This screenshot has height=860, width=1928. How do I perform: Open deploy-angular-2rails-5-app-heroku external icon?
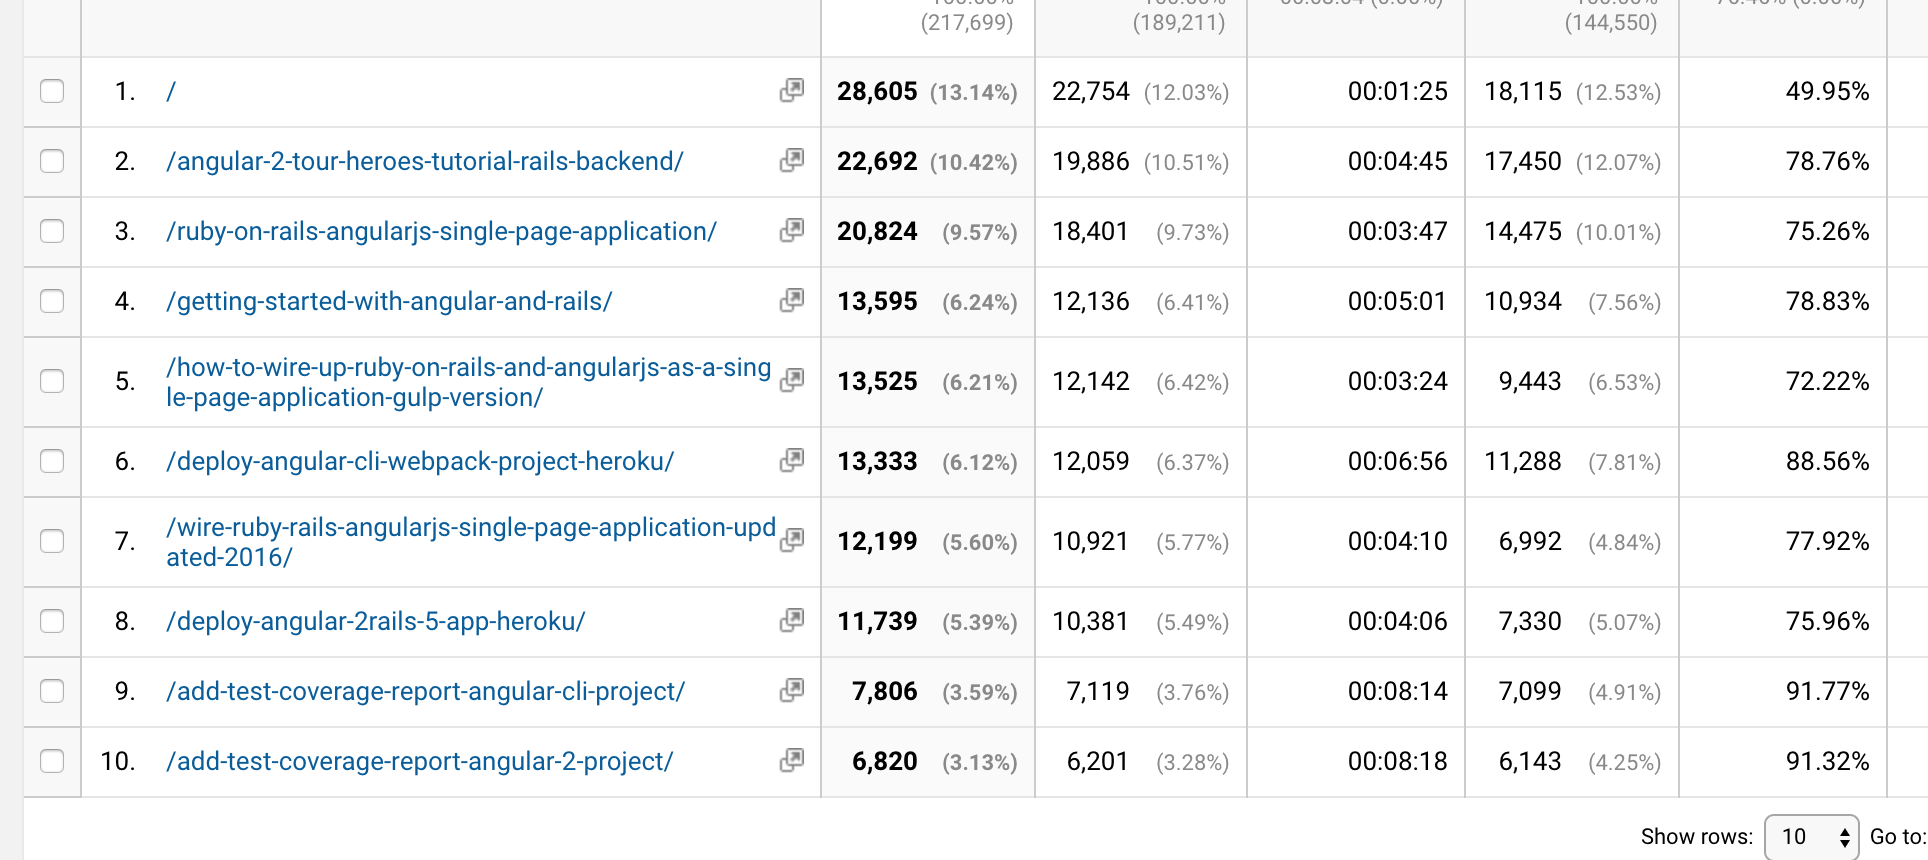792,621
